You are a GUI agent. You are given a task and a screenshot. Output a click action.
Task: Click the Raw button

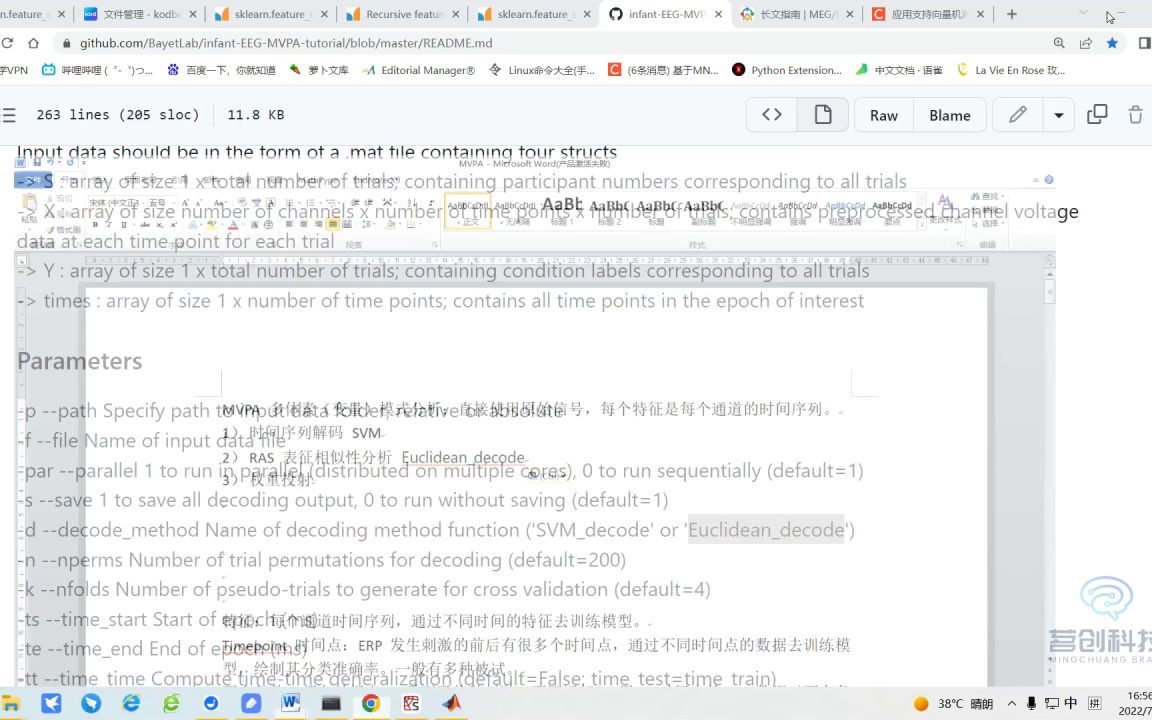883,115
